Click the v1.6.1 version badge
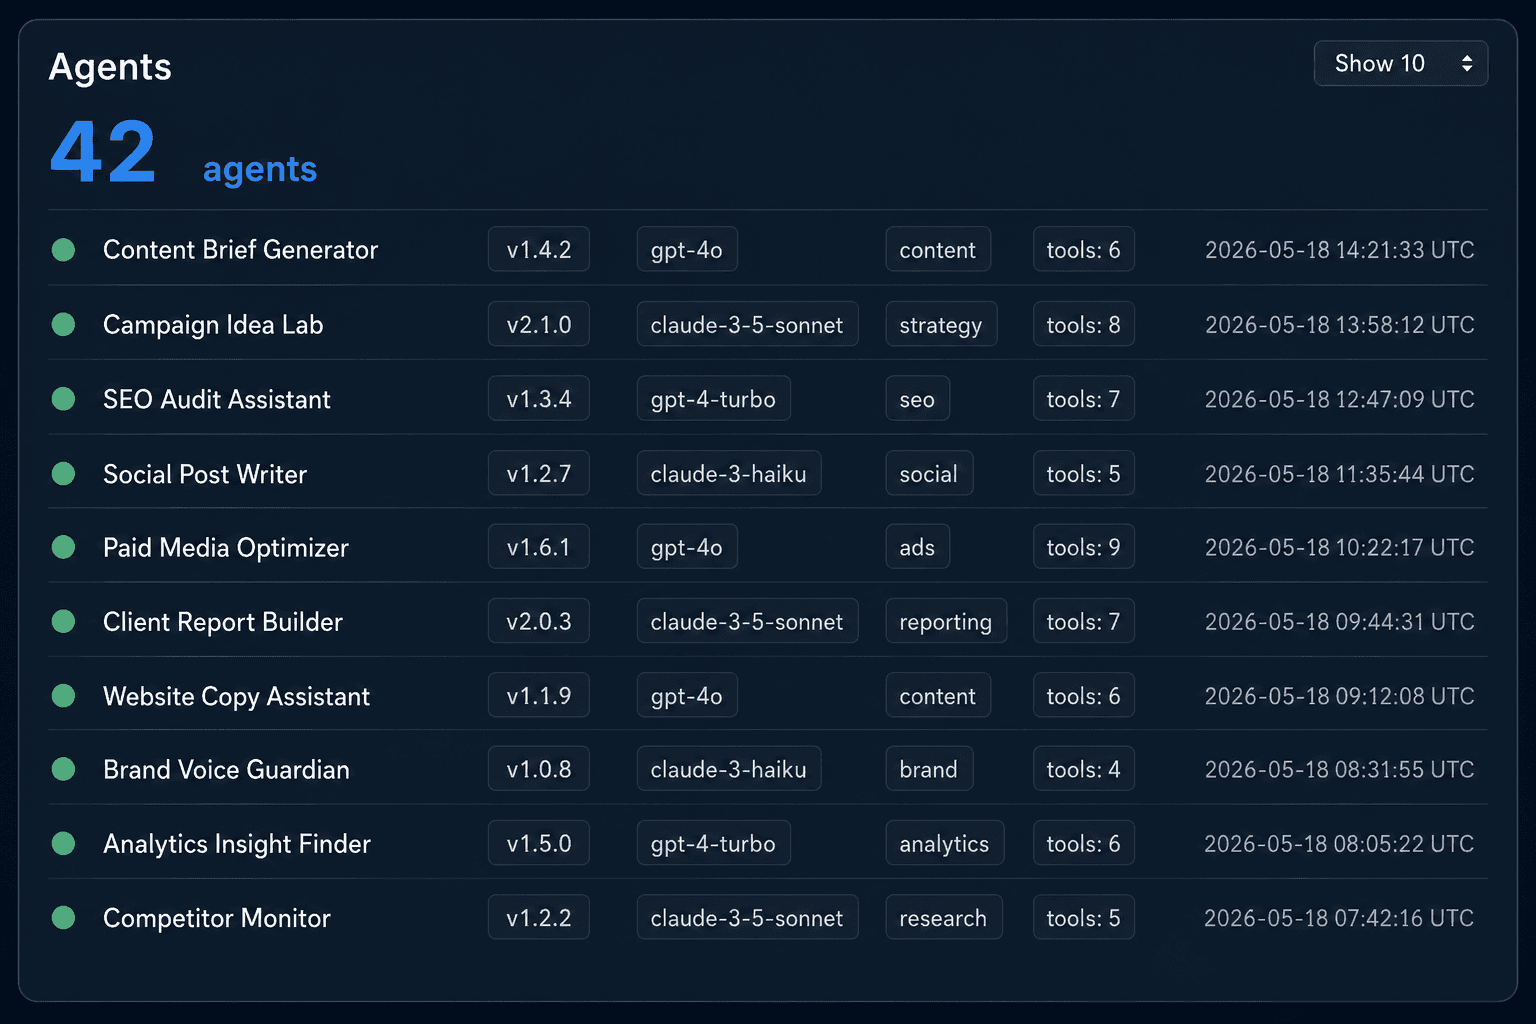Viewport: 1536px width, 1024px height. (x=539, y=547)
